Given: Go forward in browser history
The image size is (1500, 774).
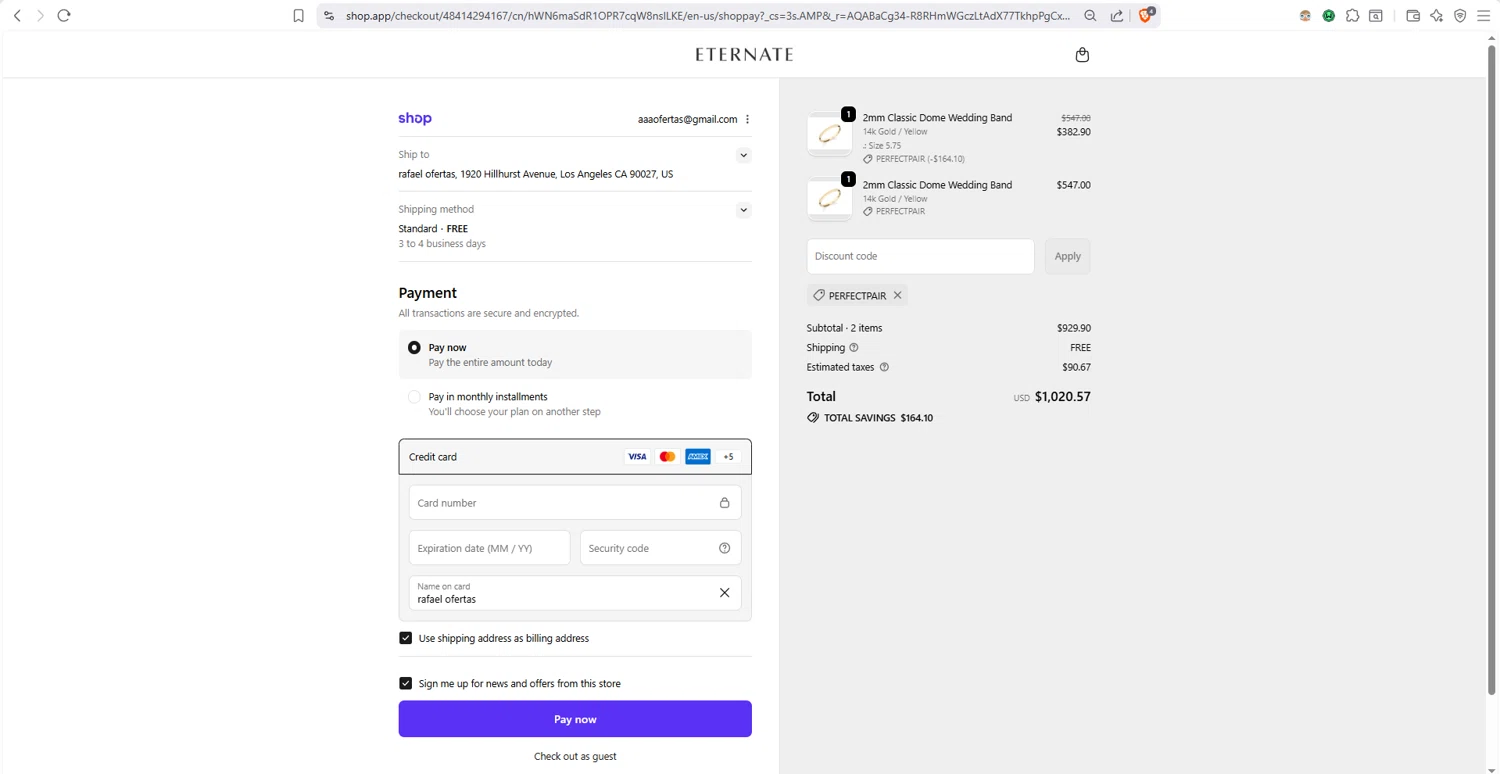Looking at the screenshot, I should (x=40, y=16).
